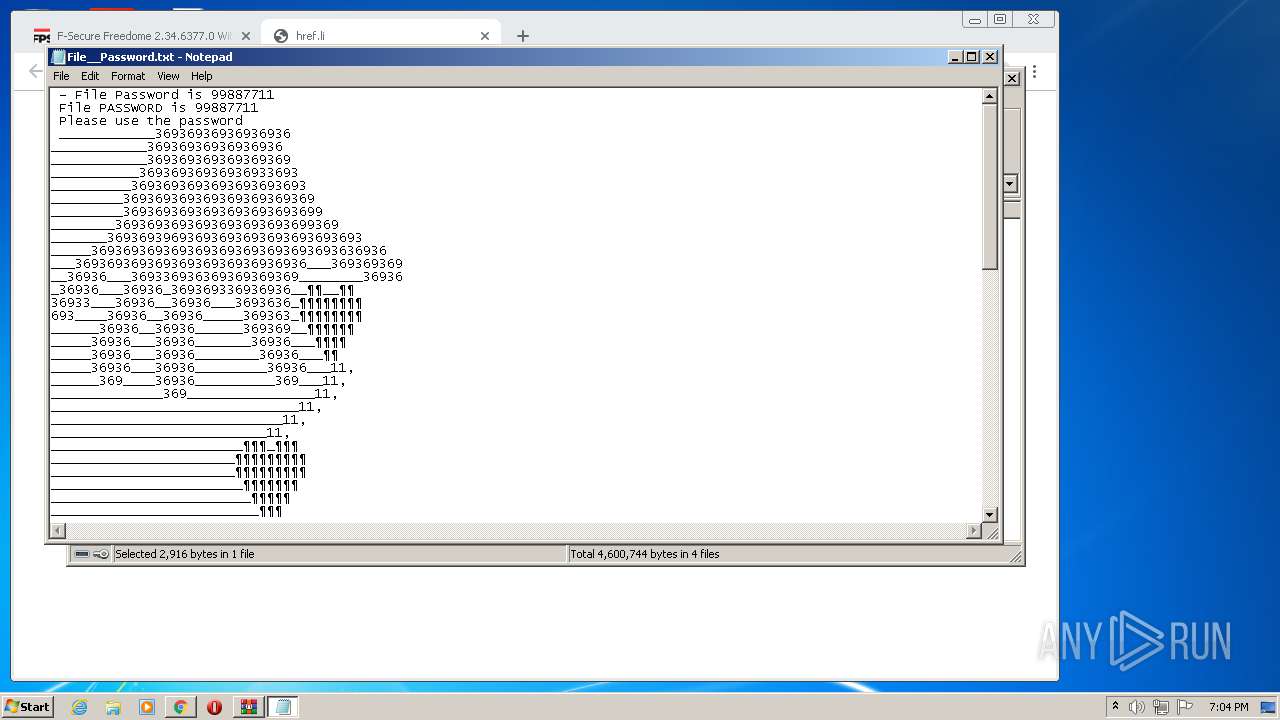
Task: Click the line 'File PASSWORD is 99887711'
Action: click(x=158, y=108)
